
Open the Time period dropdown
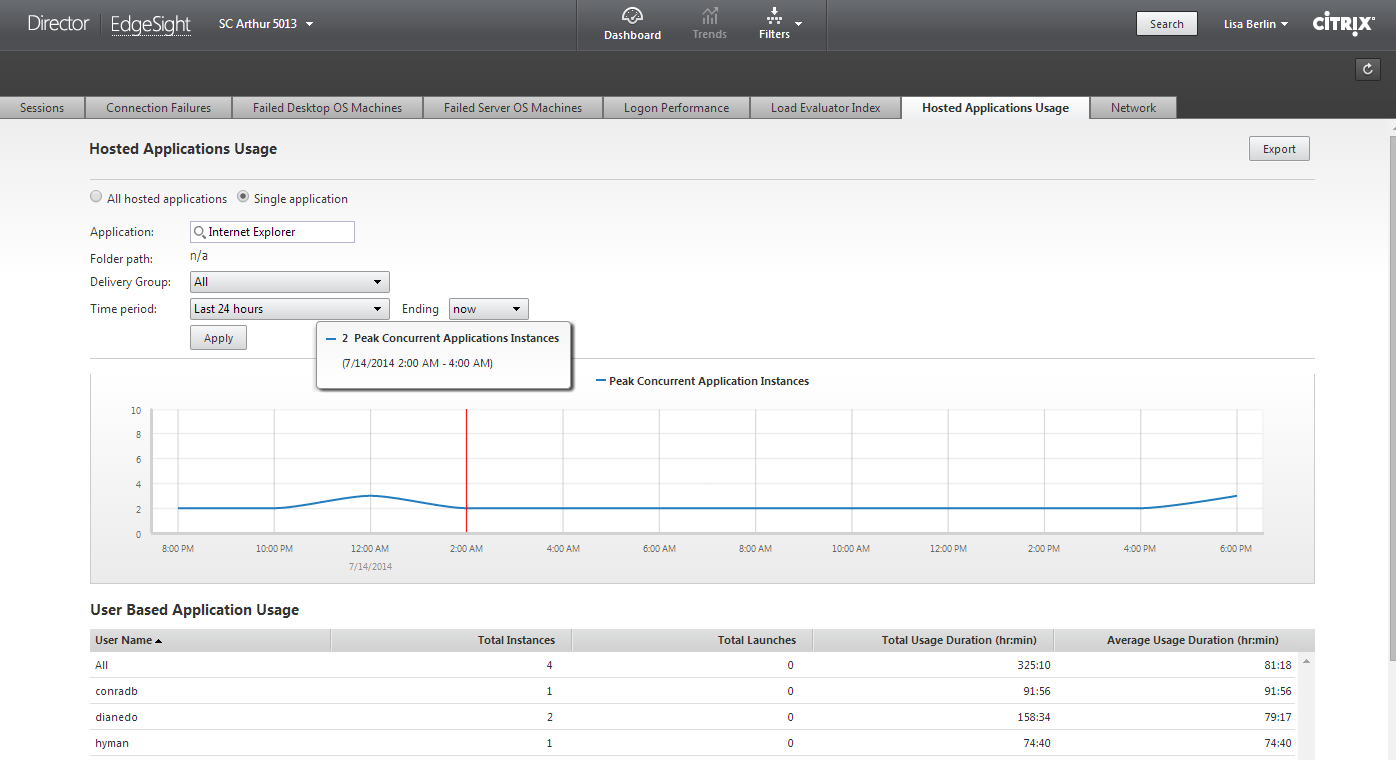pyautogui.click(x=289, y=309)
